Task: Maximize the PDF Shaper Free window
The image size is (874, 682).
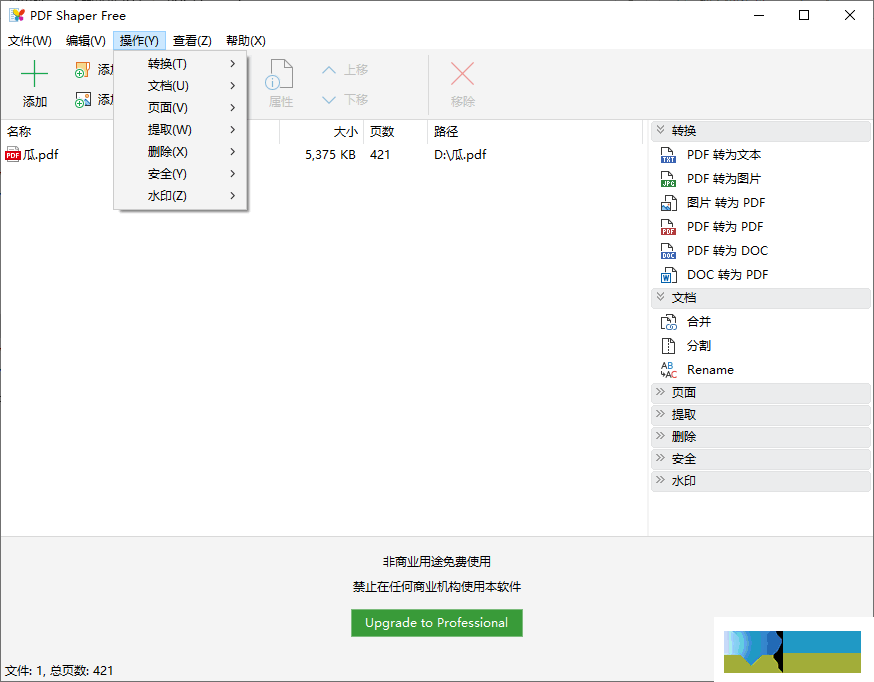Action: (x=804, y=15)
